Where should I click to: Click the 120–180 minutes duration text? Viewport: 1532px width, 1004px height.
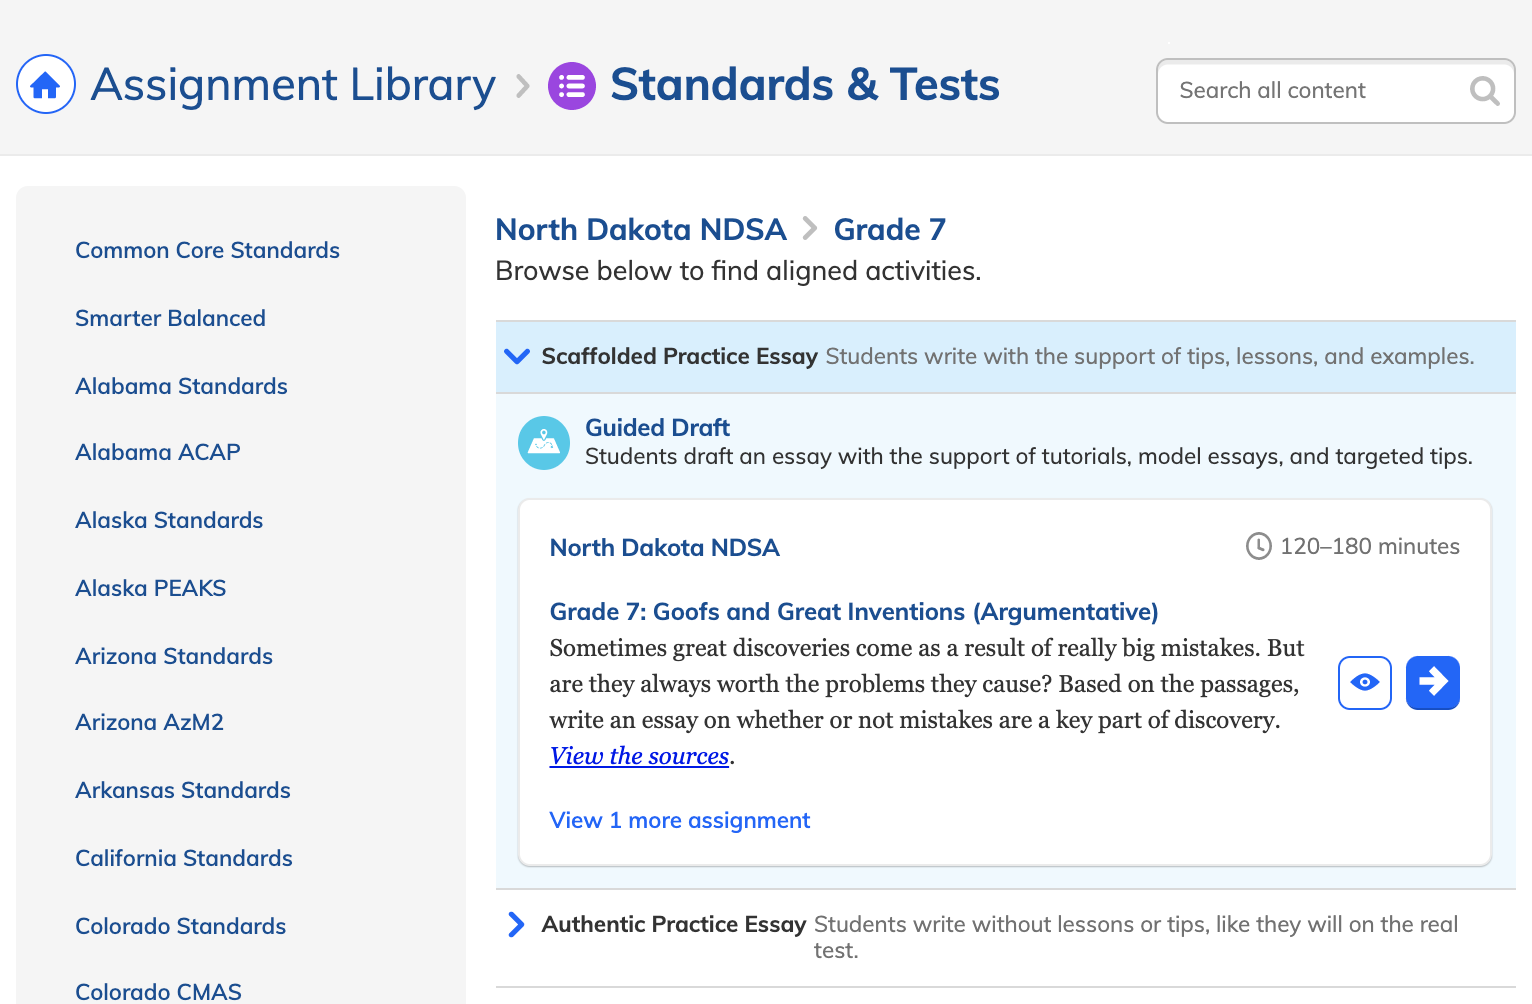click(x=1370, y=546)
